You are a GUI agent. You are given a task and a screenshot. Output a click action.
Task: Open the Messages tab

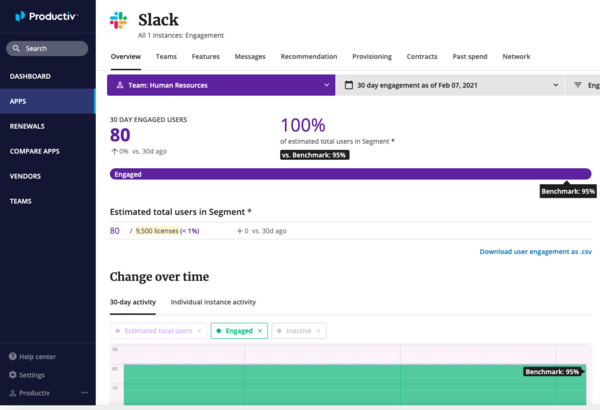(250, 57)
